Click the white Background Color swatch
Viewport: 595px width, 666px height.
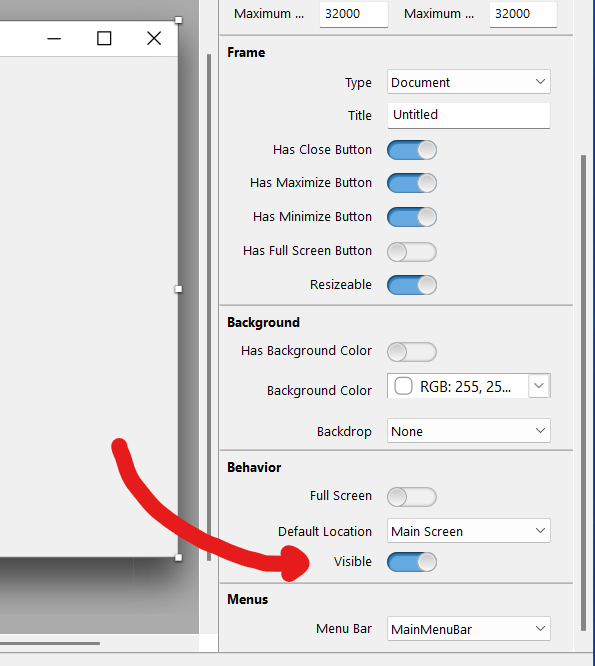(x=403, y=386)
